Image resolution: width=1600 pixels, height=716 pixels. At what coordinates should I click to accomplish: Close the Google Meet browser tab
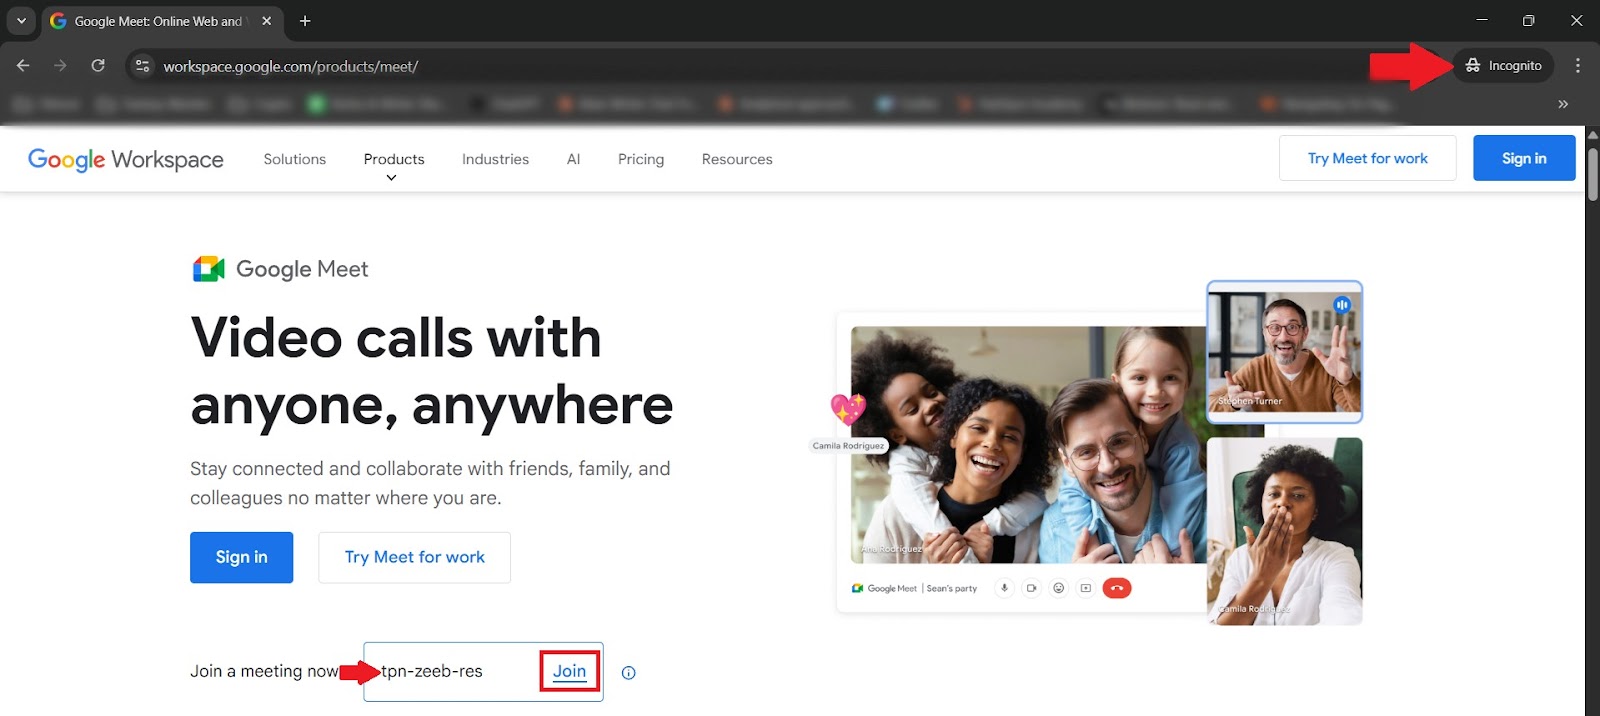pos(266,21)
